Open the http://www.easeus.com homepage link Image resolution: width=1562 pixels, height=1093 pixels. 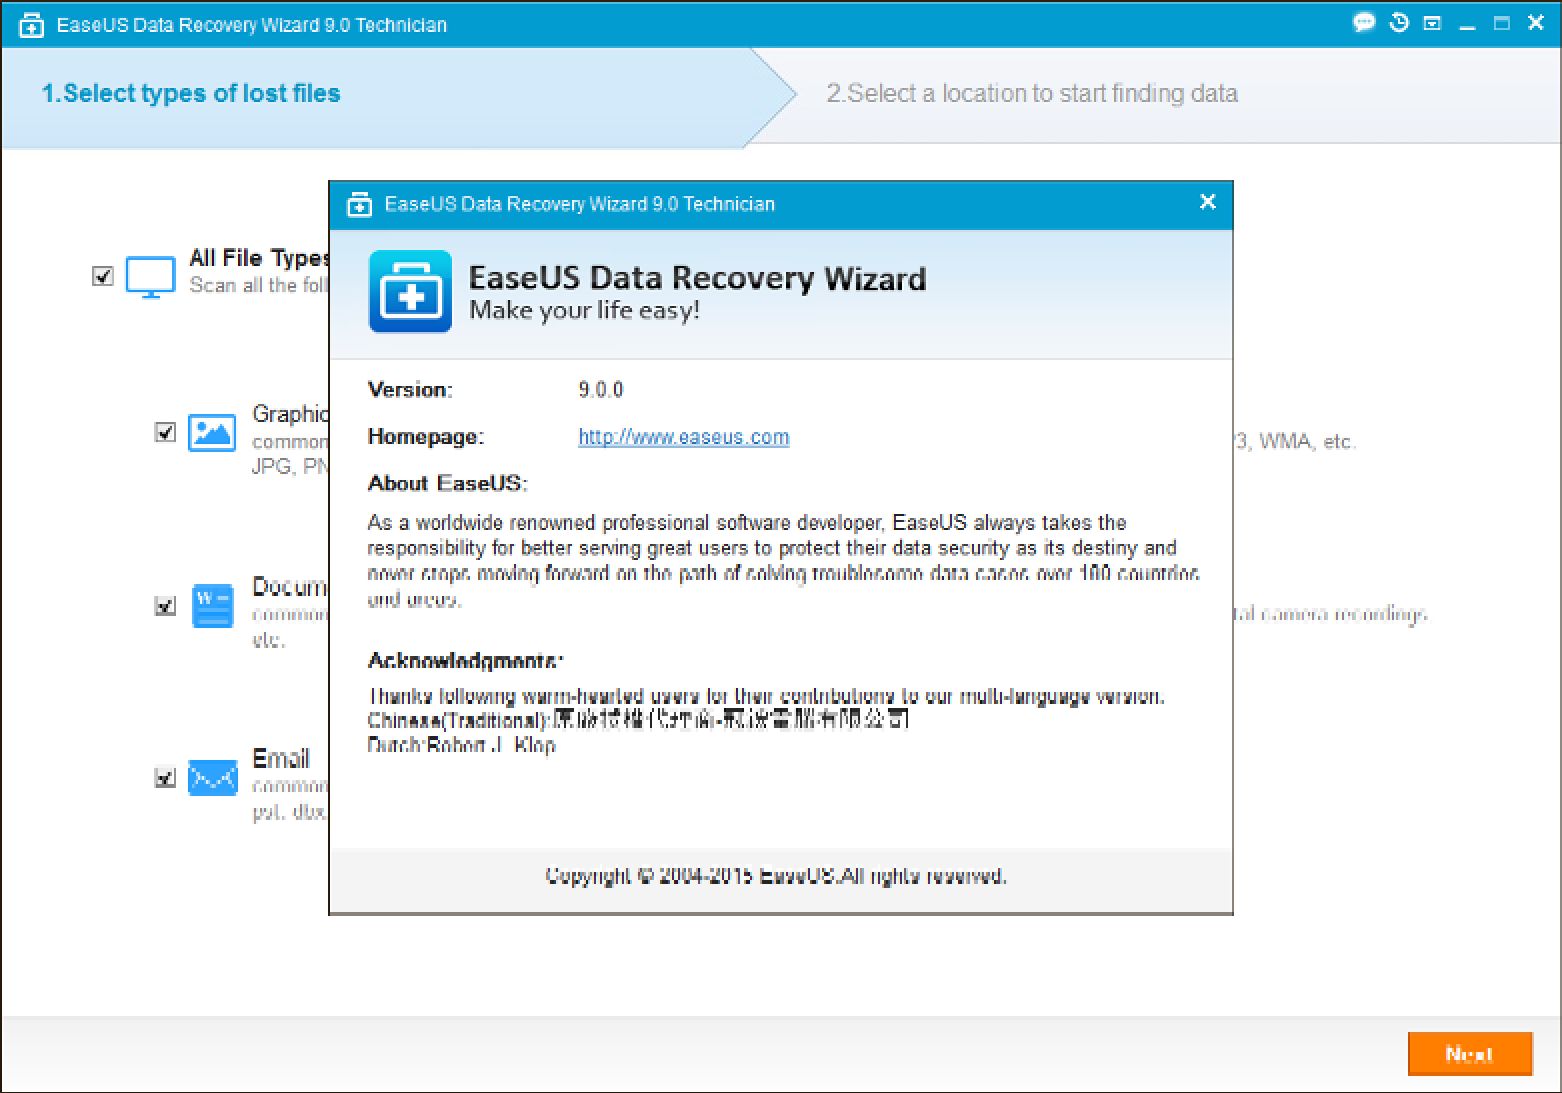point(684,437)
